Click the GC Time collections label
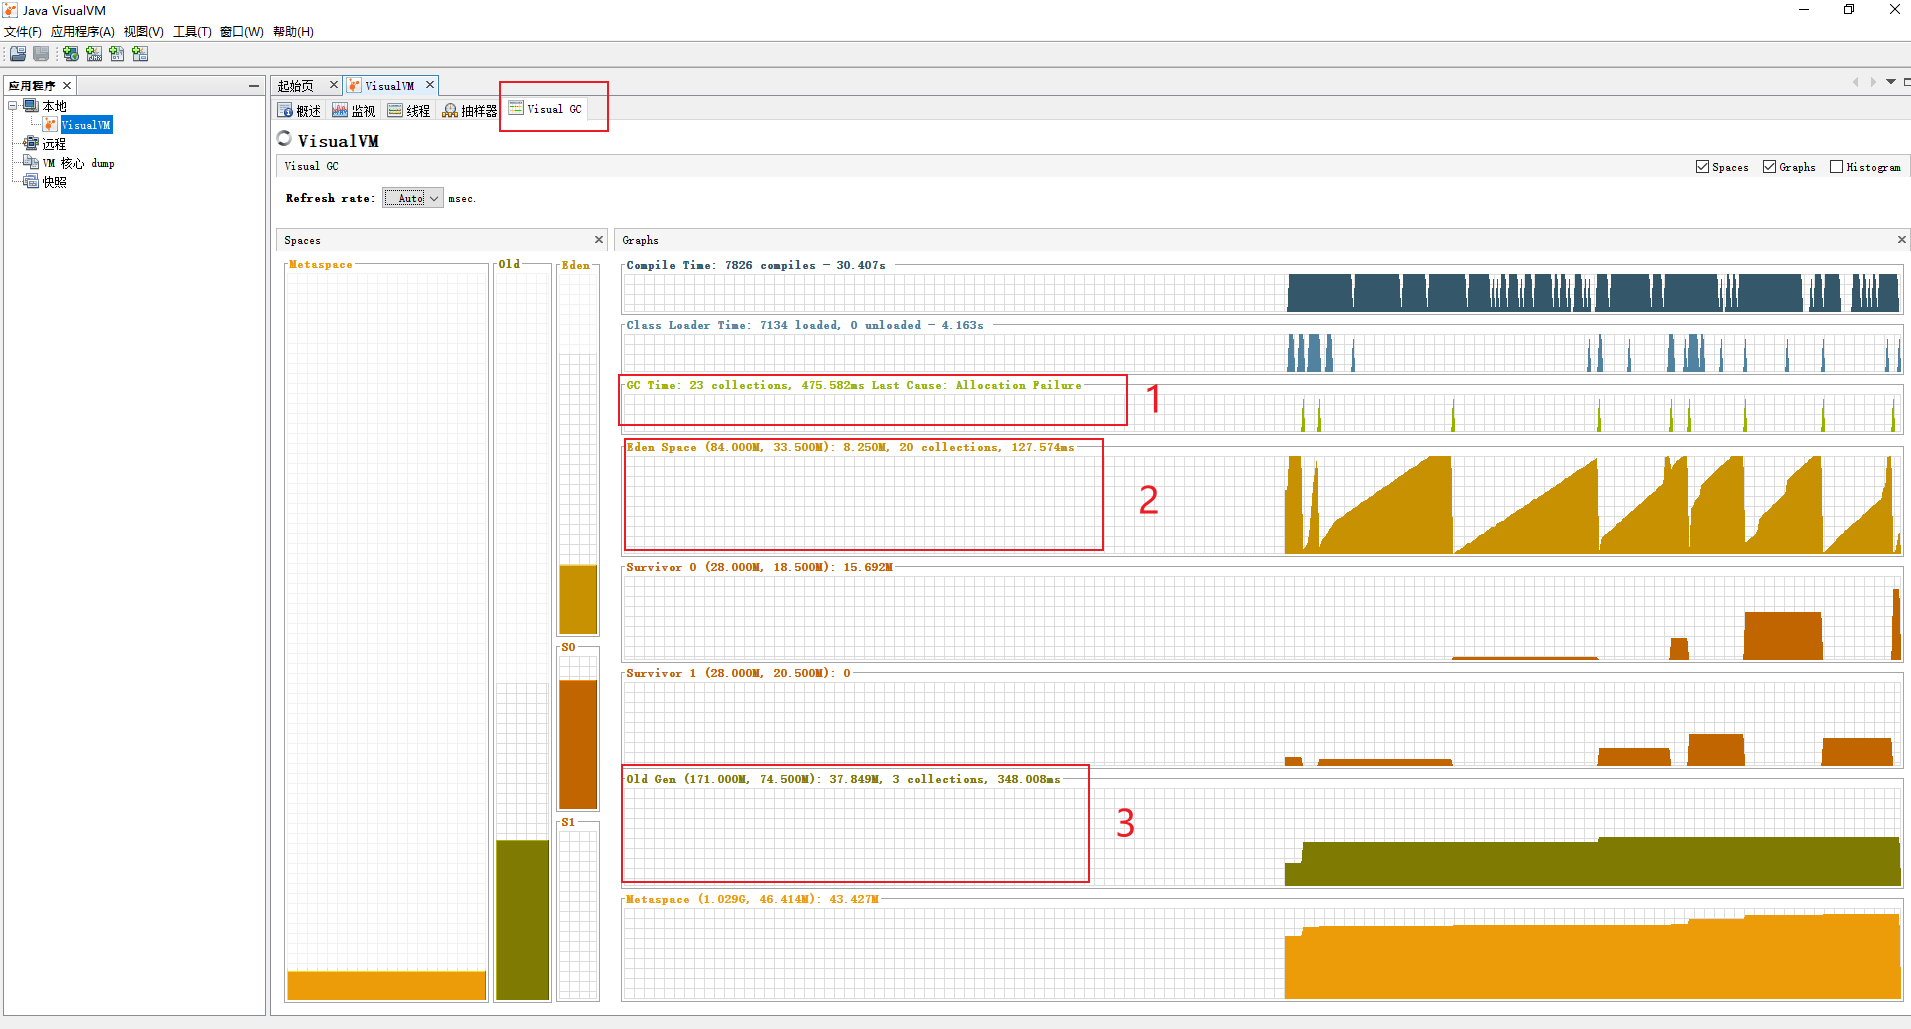1911x1029 pixels. click(854, 386)
